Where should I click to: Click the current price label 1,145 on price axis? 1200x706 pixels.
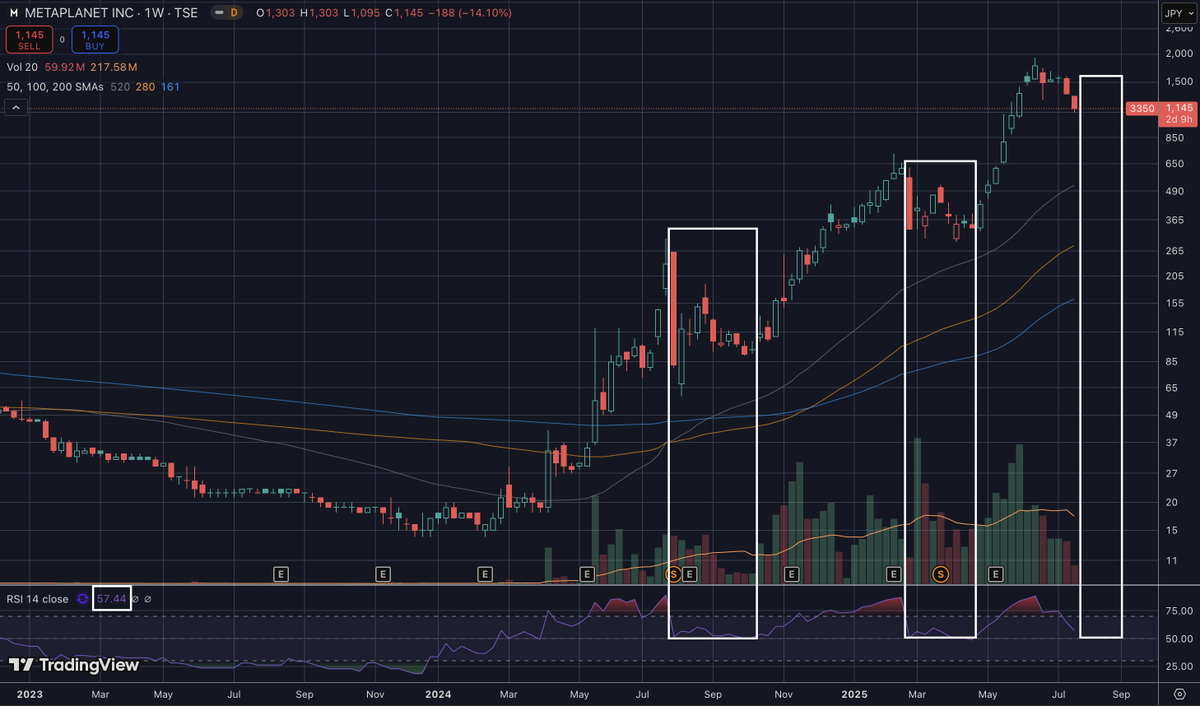point(1180,107)
